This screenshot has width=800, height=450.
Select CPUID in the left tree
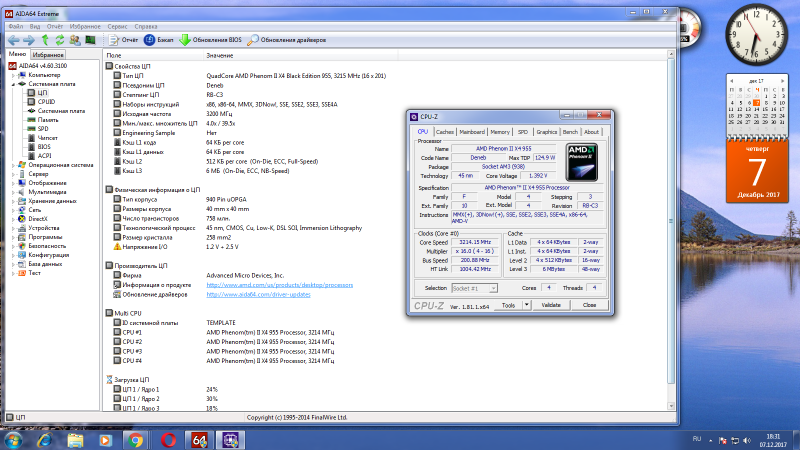coord(47,101)
